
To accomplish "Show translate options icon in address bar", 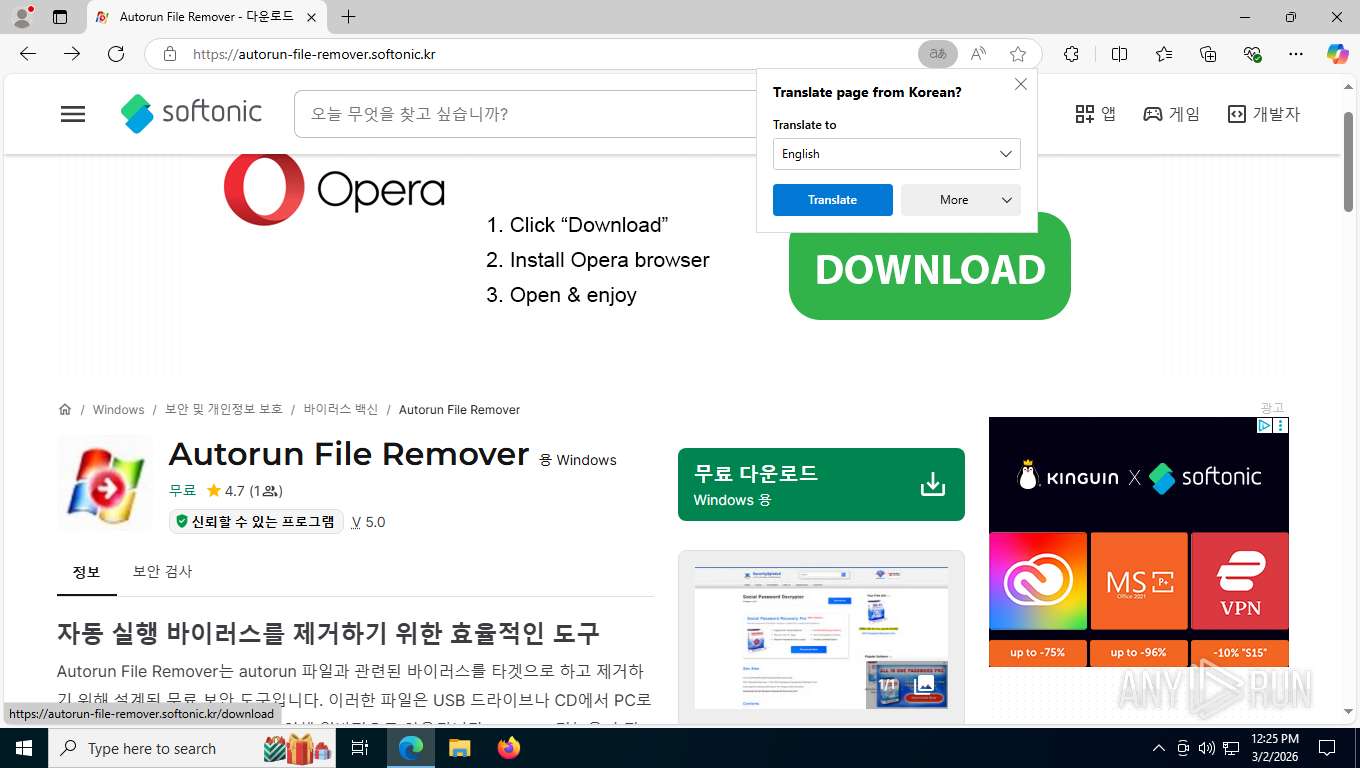I will pyautogui.click(x=938, y=54).
